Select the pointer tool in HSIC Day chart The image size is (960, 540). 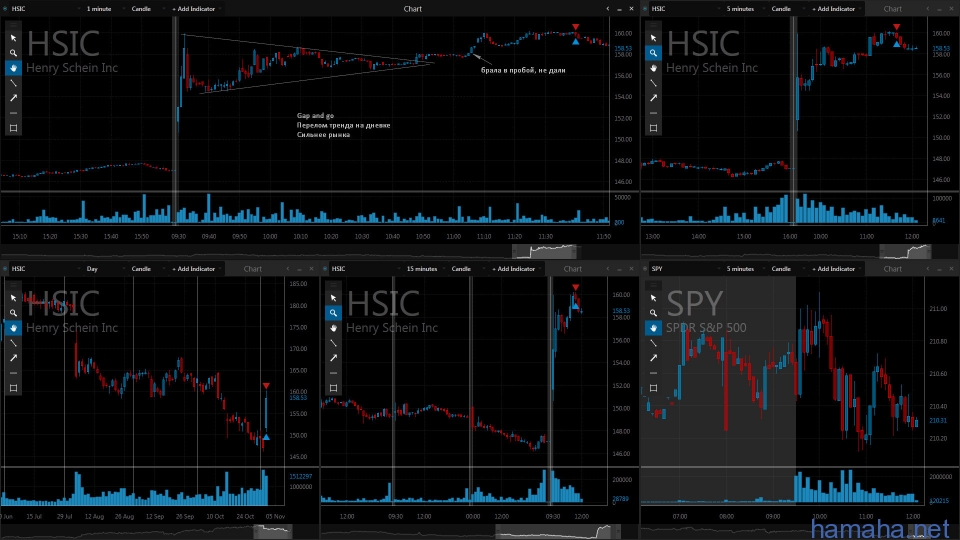pos(13,298)
